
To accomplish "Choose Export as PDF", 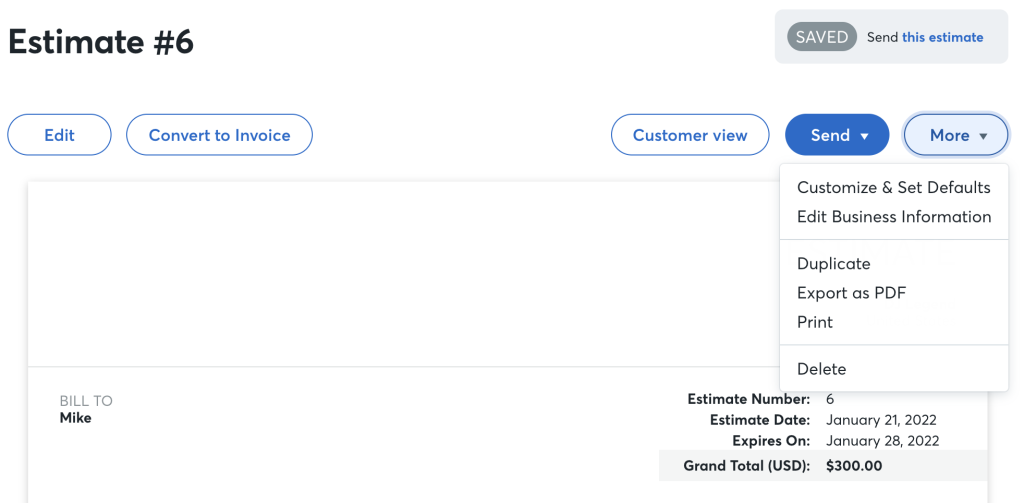I will [852, 293].
